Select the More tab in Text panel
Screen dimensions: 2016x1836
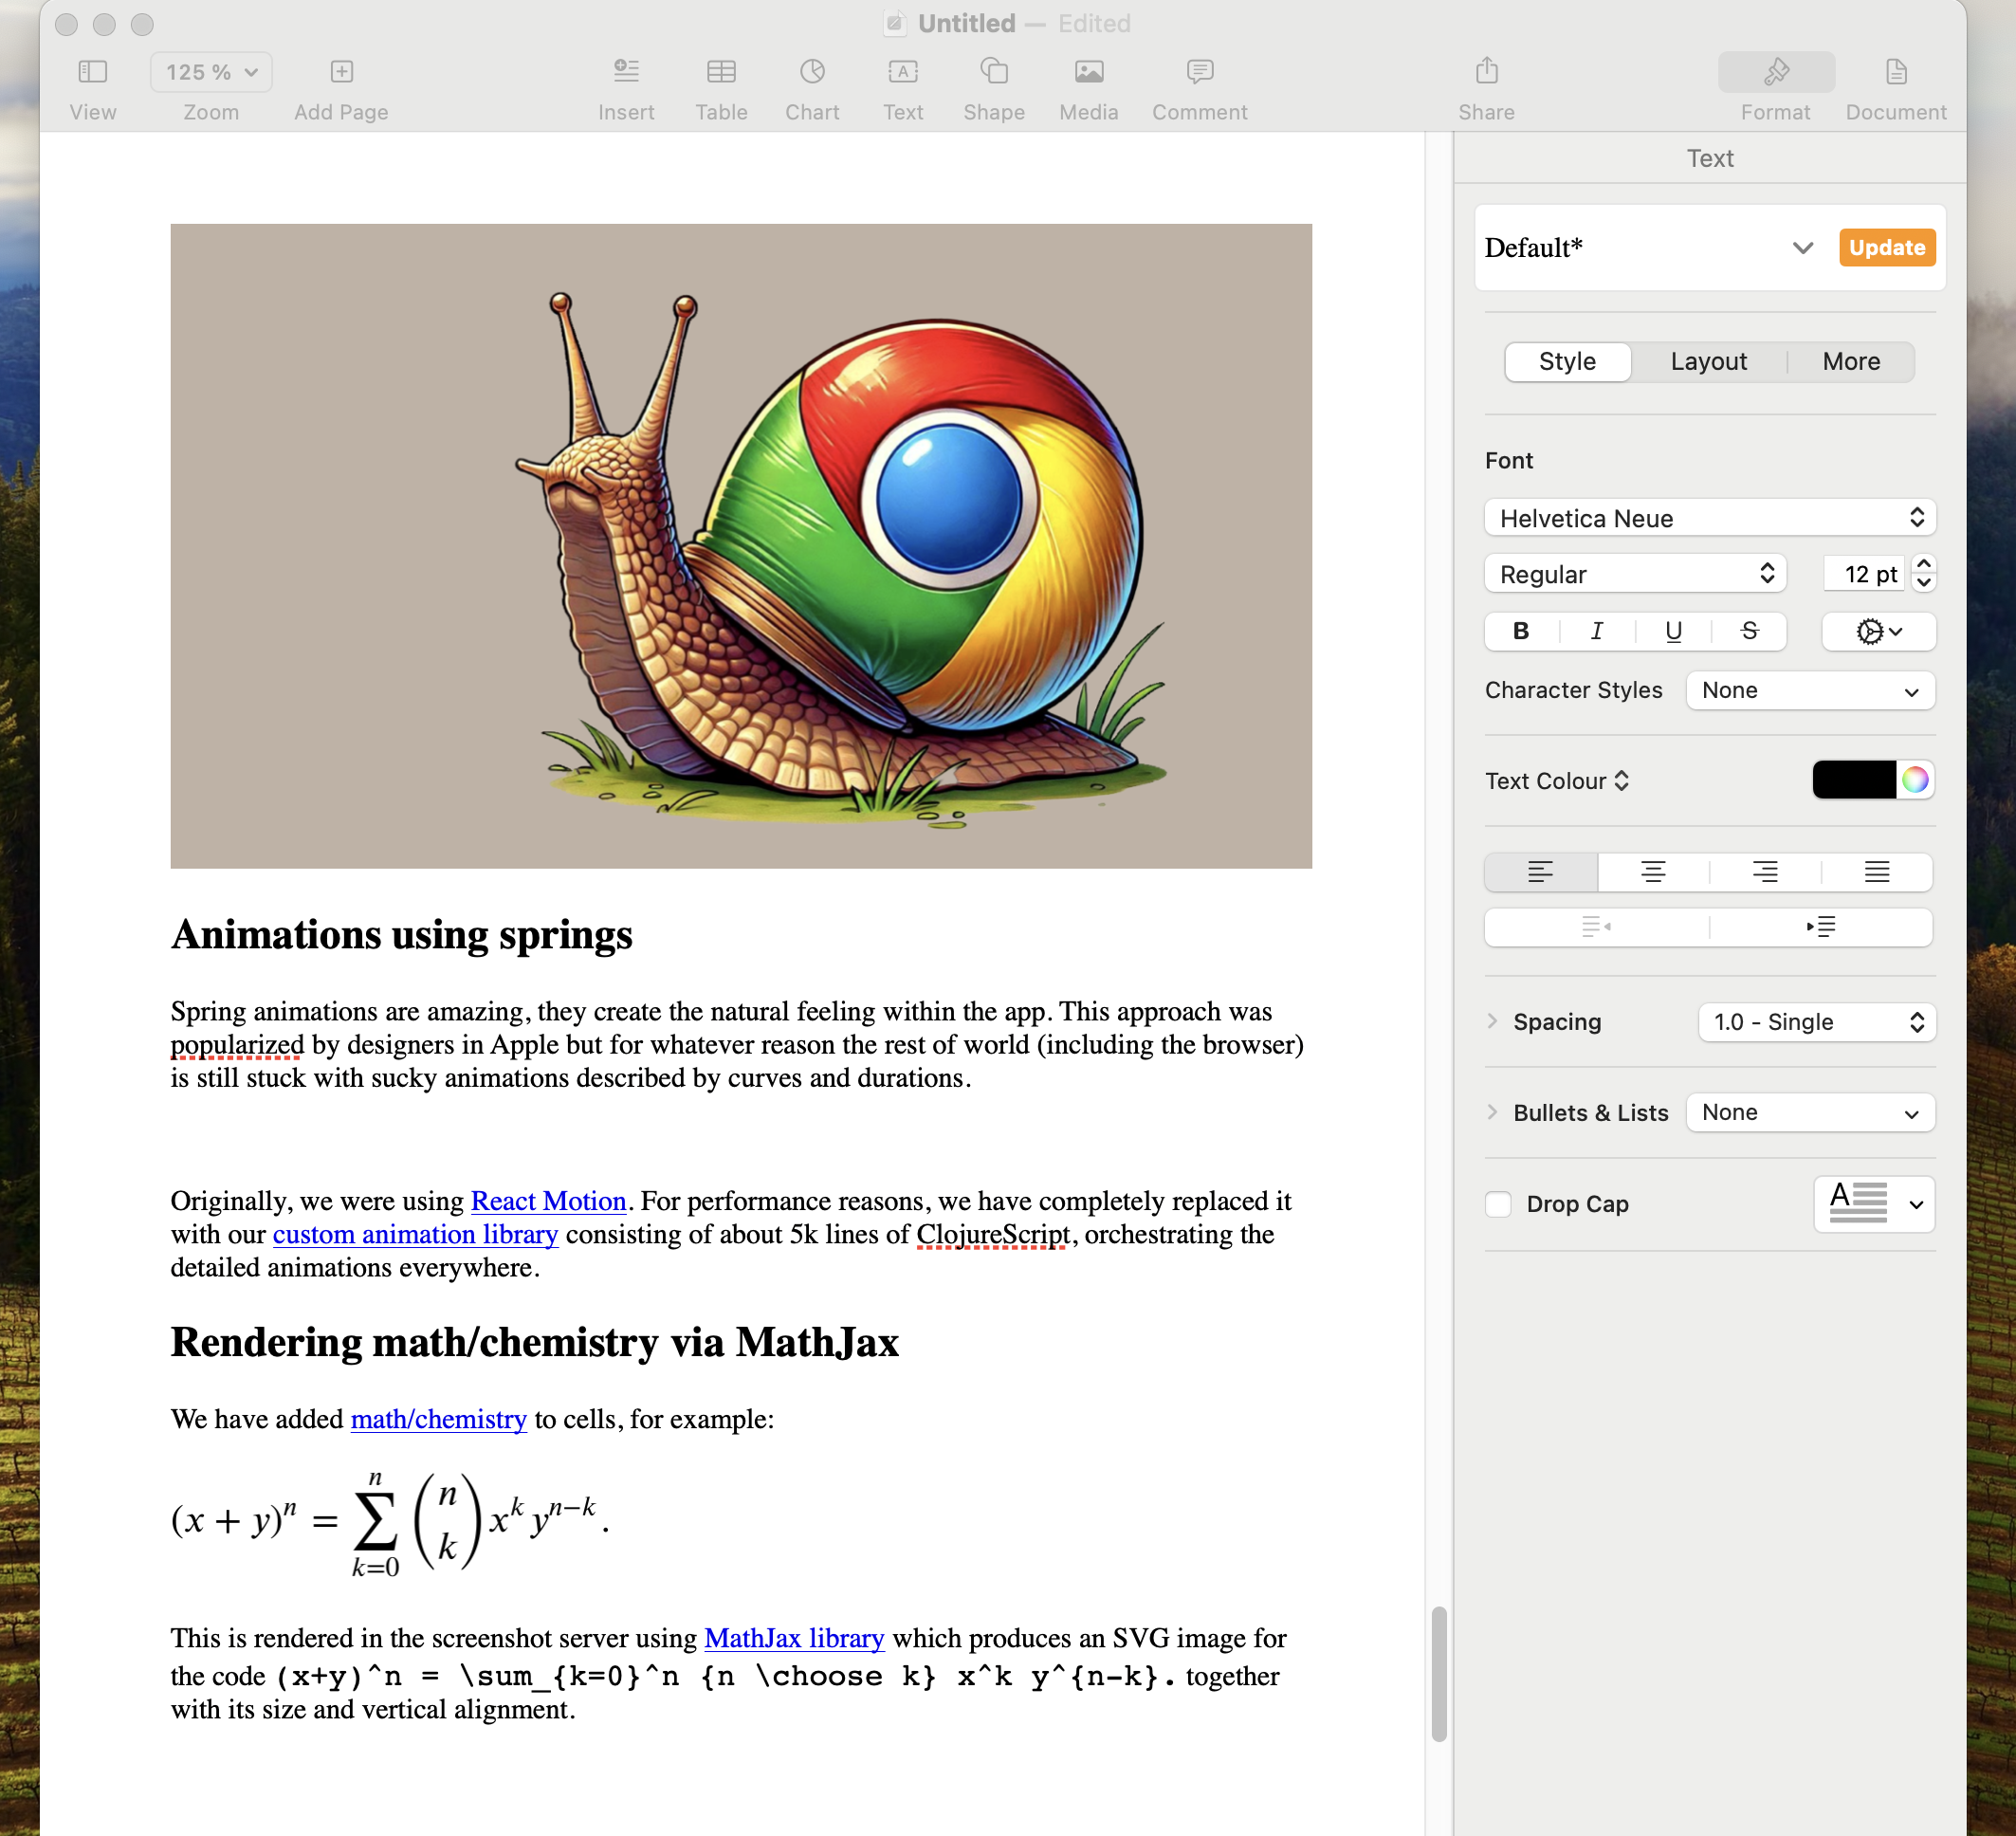[x=1851, y=361]
